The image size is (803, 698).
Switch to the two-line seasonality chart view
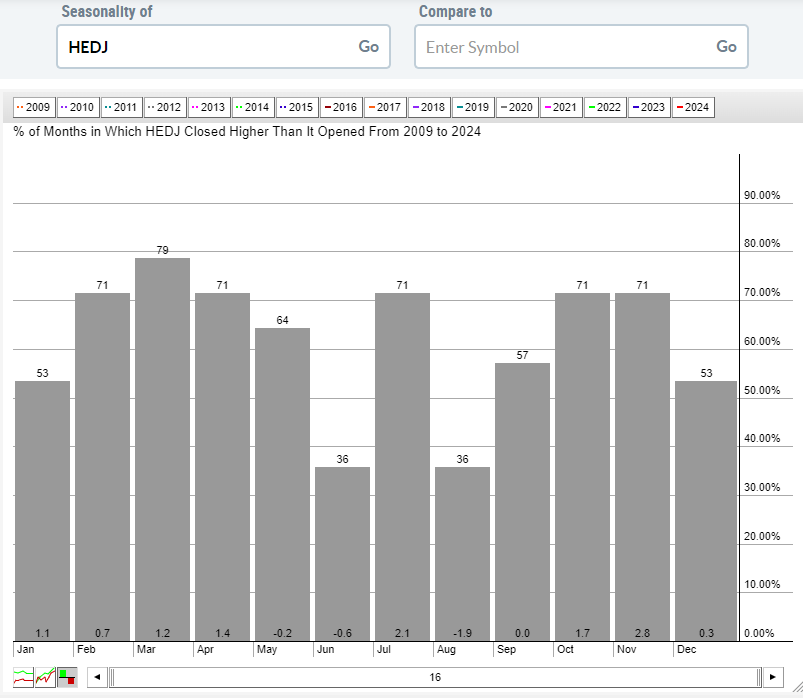click(x=23, y=677)
